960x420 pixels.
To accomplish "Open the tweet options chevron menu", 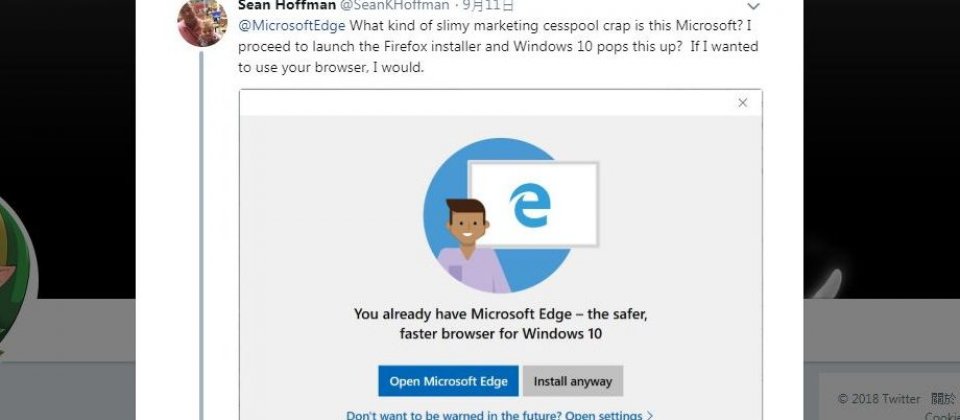I will (754, 7).
